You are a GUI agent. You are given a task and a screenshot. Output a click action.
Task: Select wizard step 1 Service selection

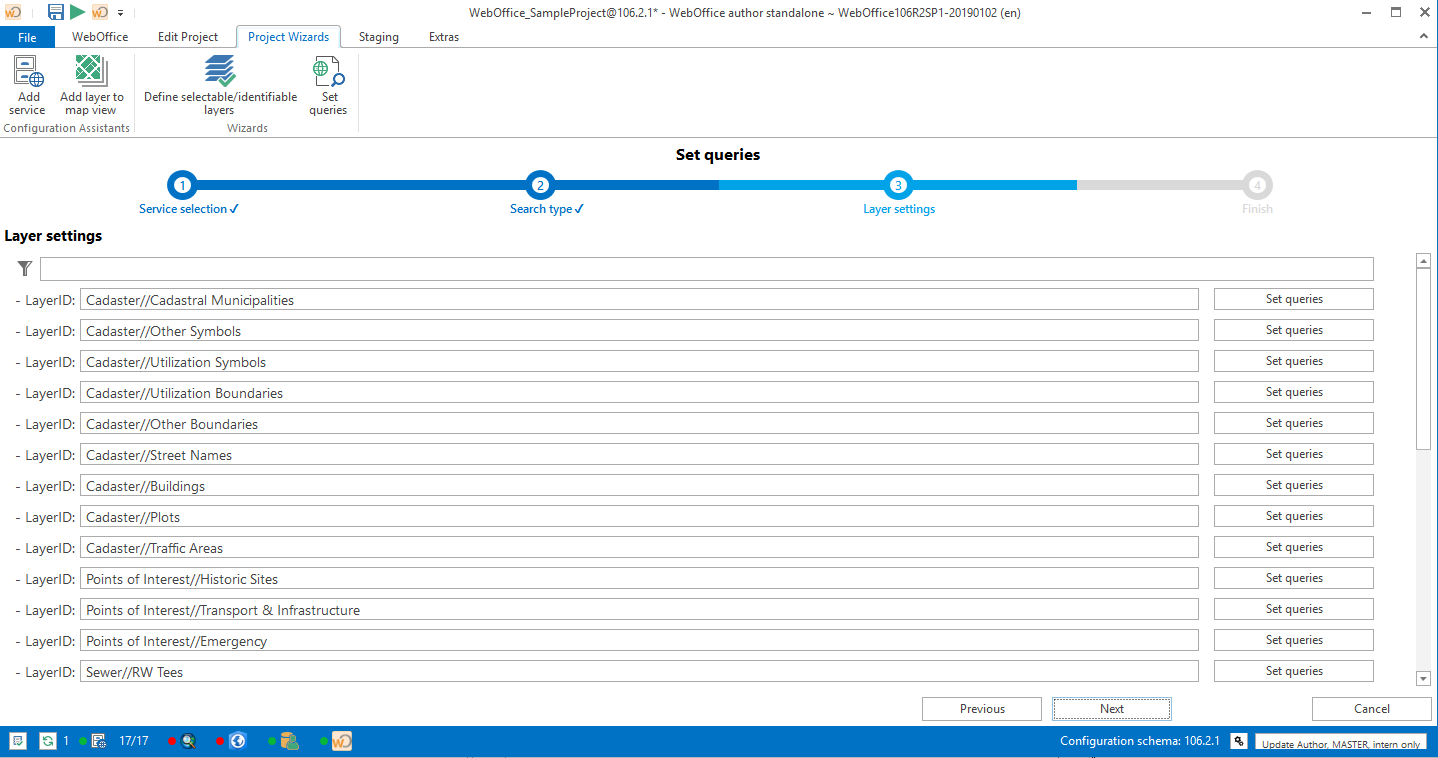click(182, 185)
